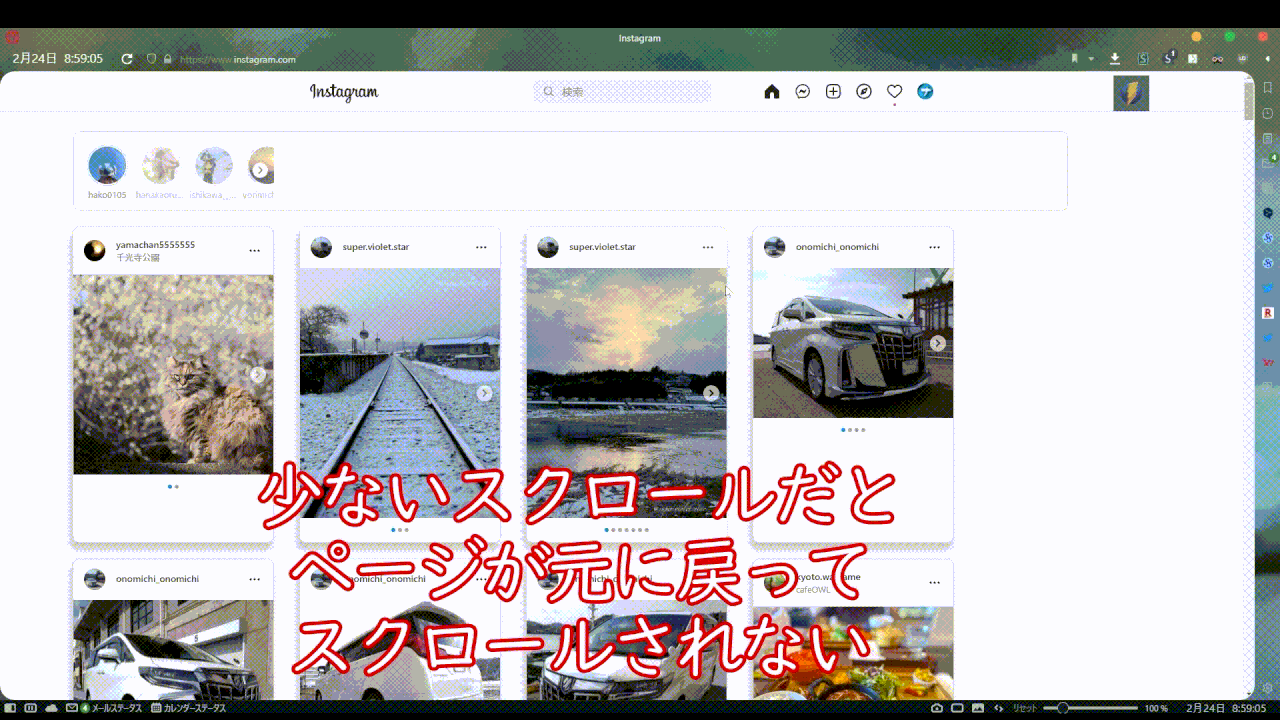
Task: Open Bookmarks panel in browser side panel
Action: click(1267, 88)
